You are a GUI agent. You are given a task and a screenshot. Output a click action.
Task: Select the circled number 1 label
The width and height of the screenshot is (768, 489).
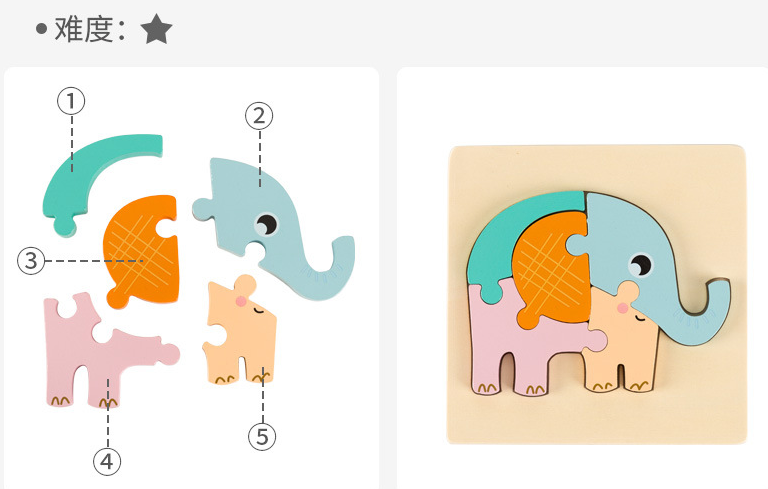71,101
